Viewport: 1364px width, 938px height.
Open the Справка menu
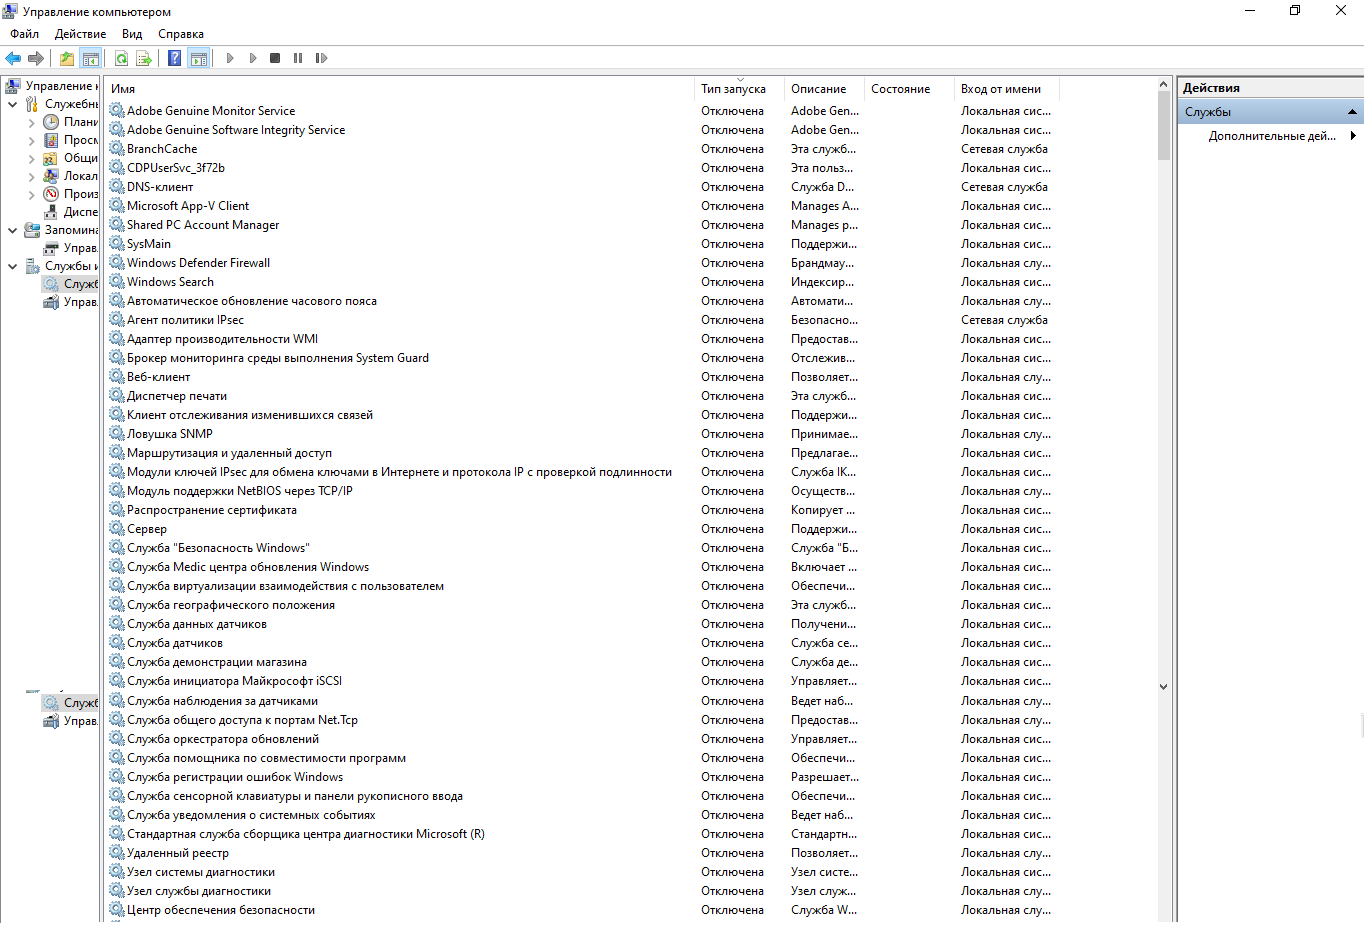click(180, 34)
